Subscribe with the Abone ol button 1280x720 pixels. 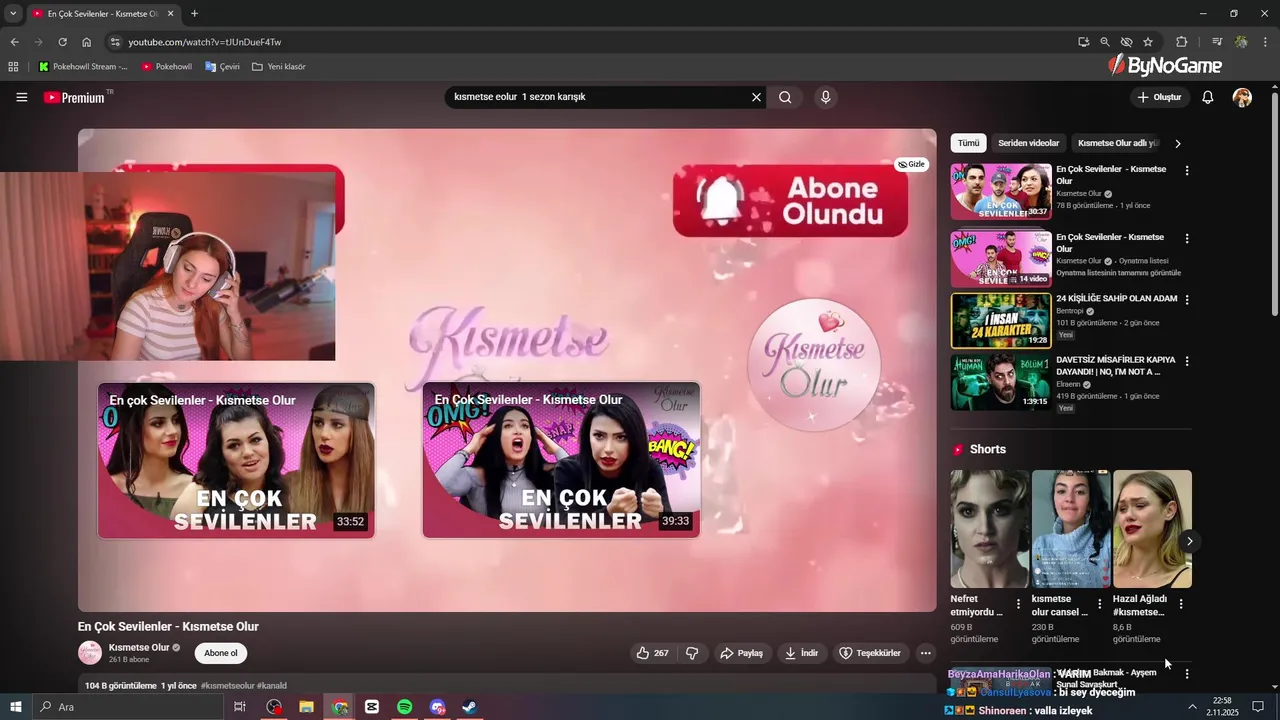click(x=221, y=653)
